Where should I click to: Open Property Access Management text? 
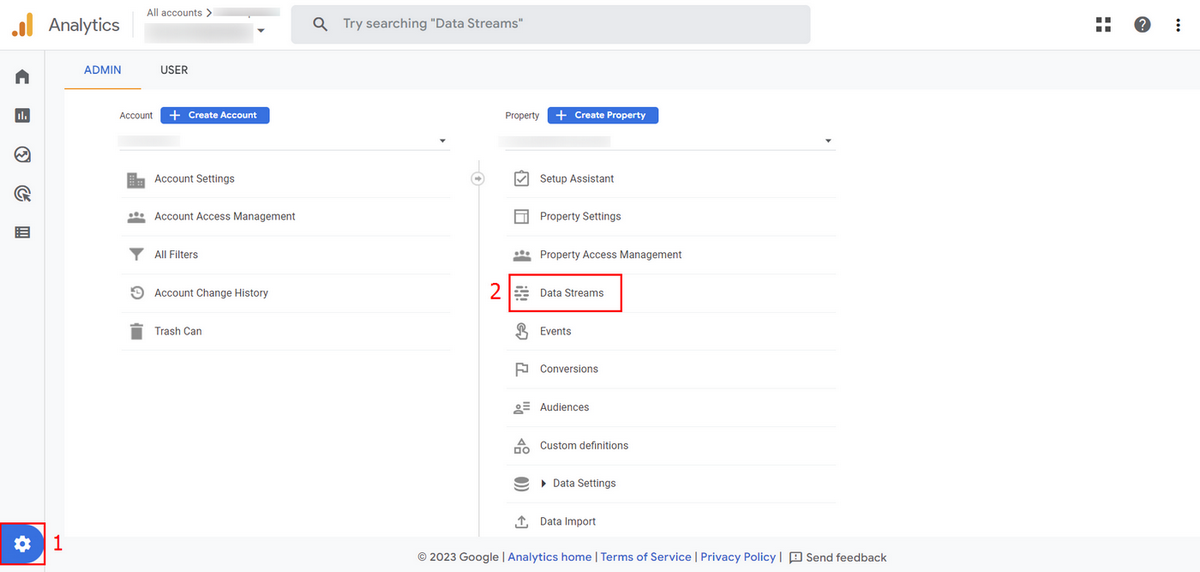click(611, 255)
